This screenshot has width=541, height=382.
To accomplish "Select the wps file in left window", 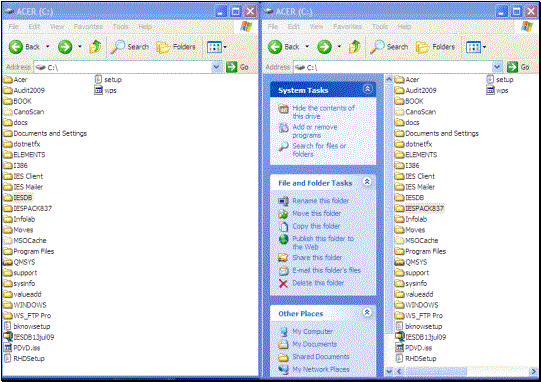I will coord(106,90).
